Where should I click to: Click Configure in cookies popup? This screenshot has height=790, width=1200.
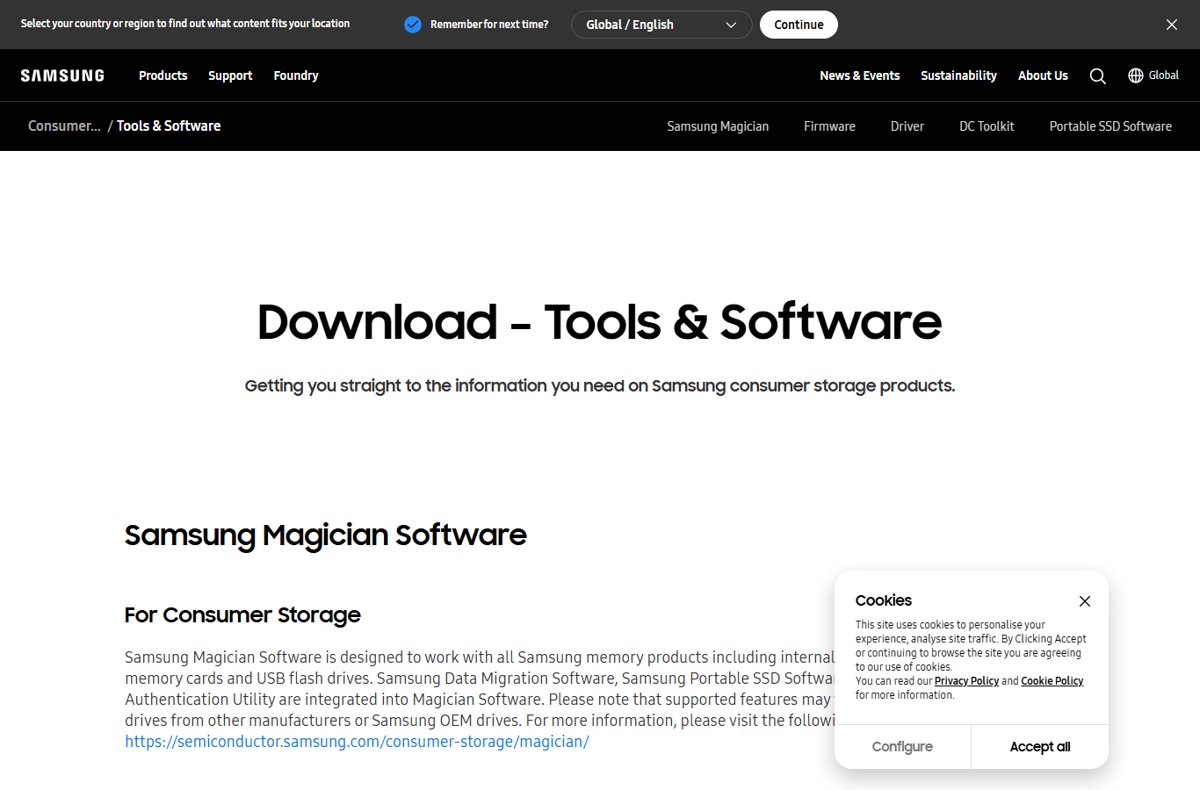[902, 747]
